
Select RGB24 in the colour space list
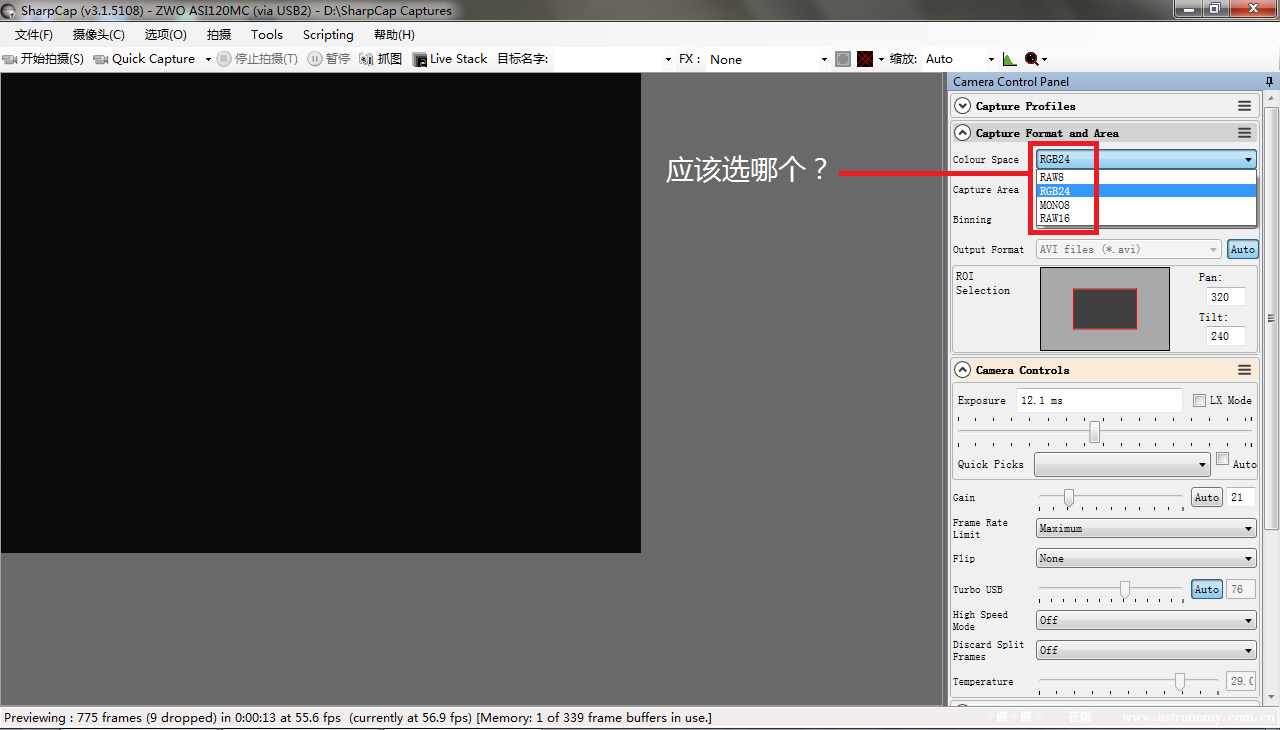coord(1146,191)
